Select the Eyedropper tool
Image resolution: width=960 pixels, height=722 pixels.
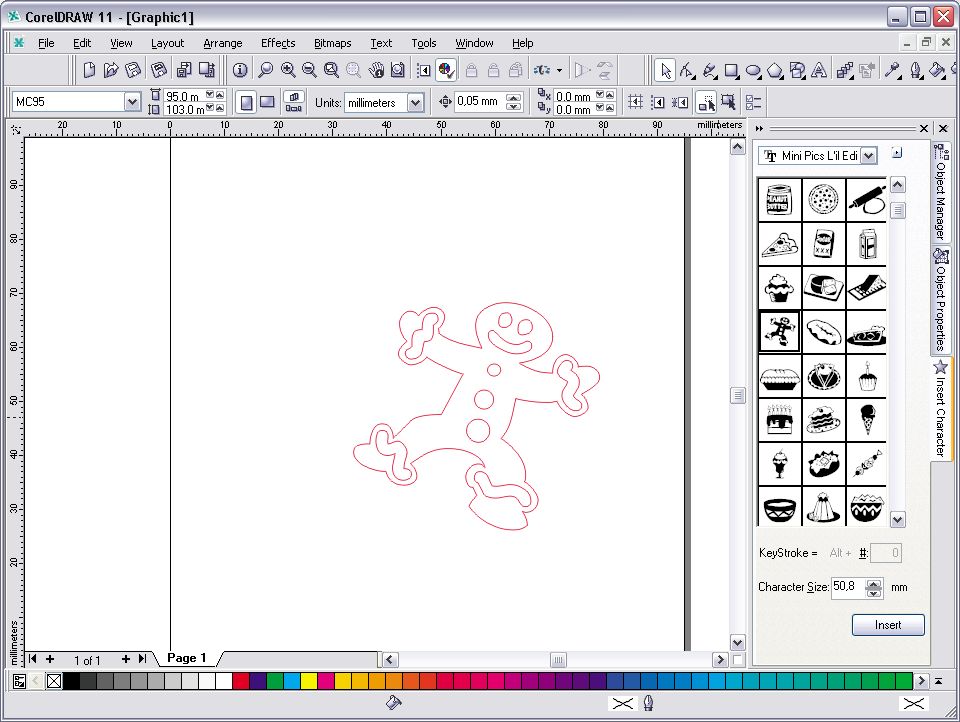point(893,70)
